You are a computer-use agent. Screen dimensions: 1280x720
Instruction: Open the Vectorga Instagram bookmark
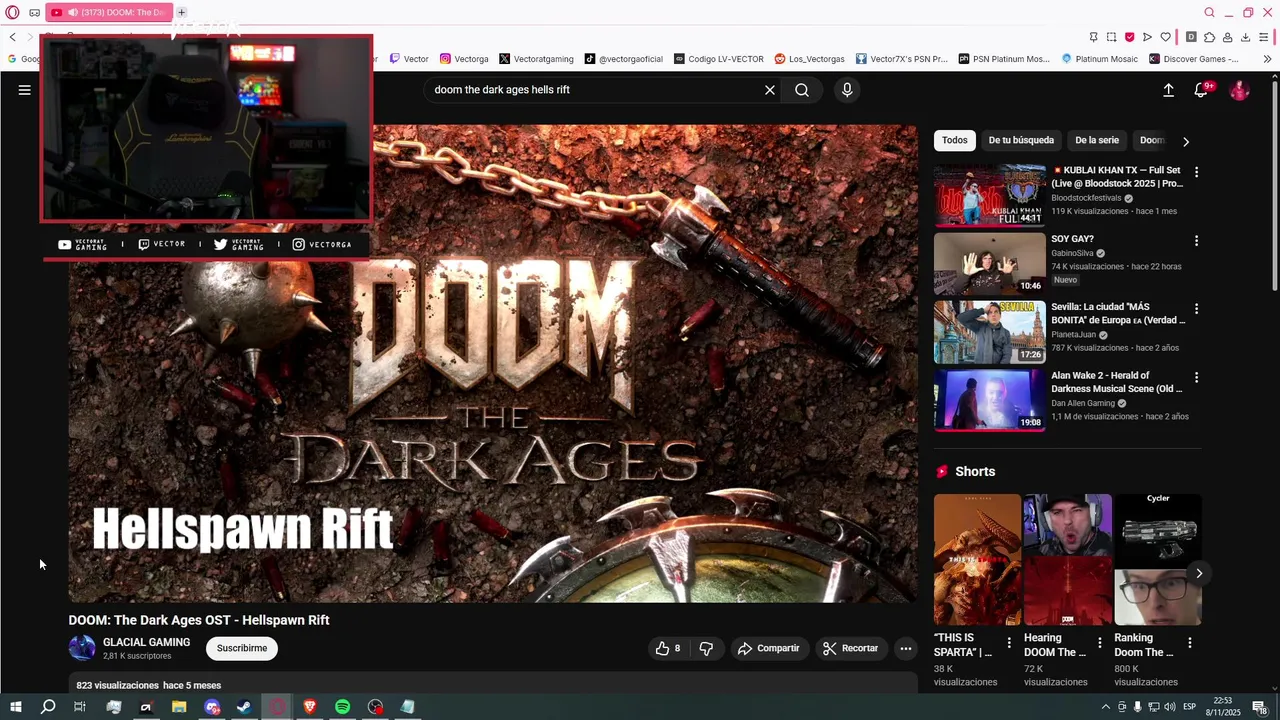click(464, 59)
